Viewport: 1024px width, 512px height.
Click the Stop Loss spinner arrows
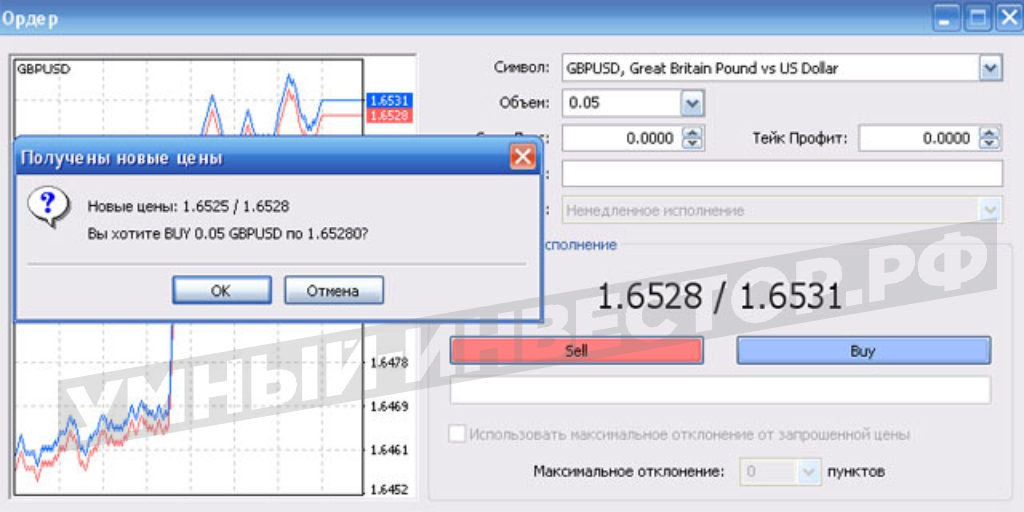693,138
